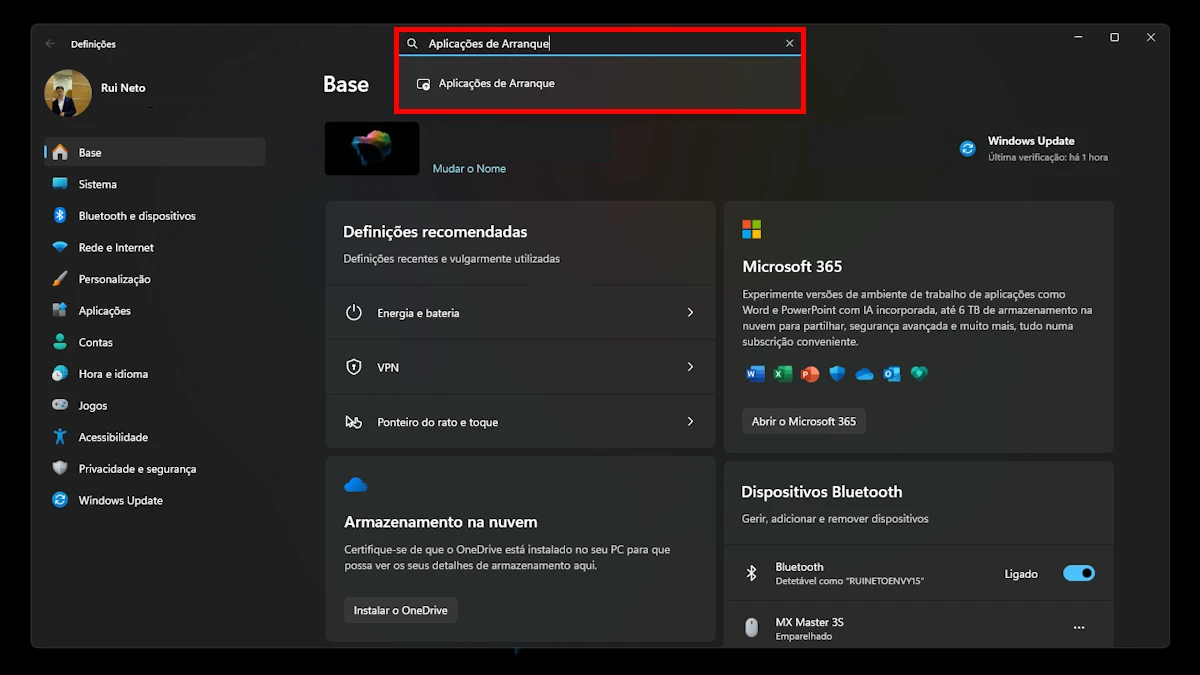
Task: Click the PowerPoint icon in Microsoft 365
Action: 810,374
